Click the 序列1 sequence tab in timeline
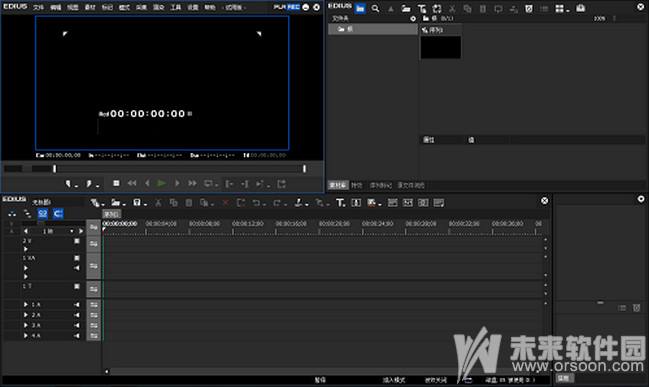This screenshot has height=387, width=649. tap(111, 214)
